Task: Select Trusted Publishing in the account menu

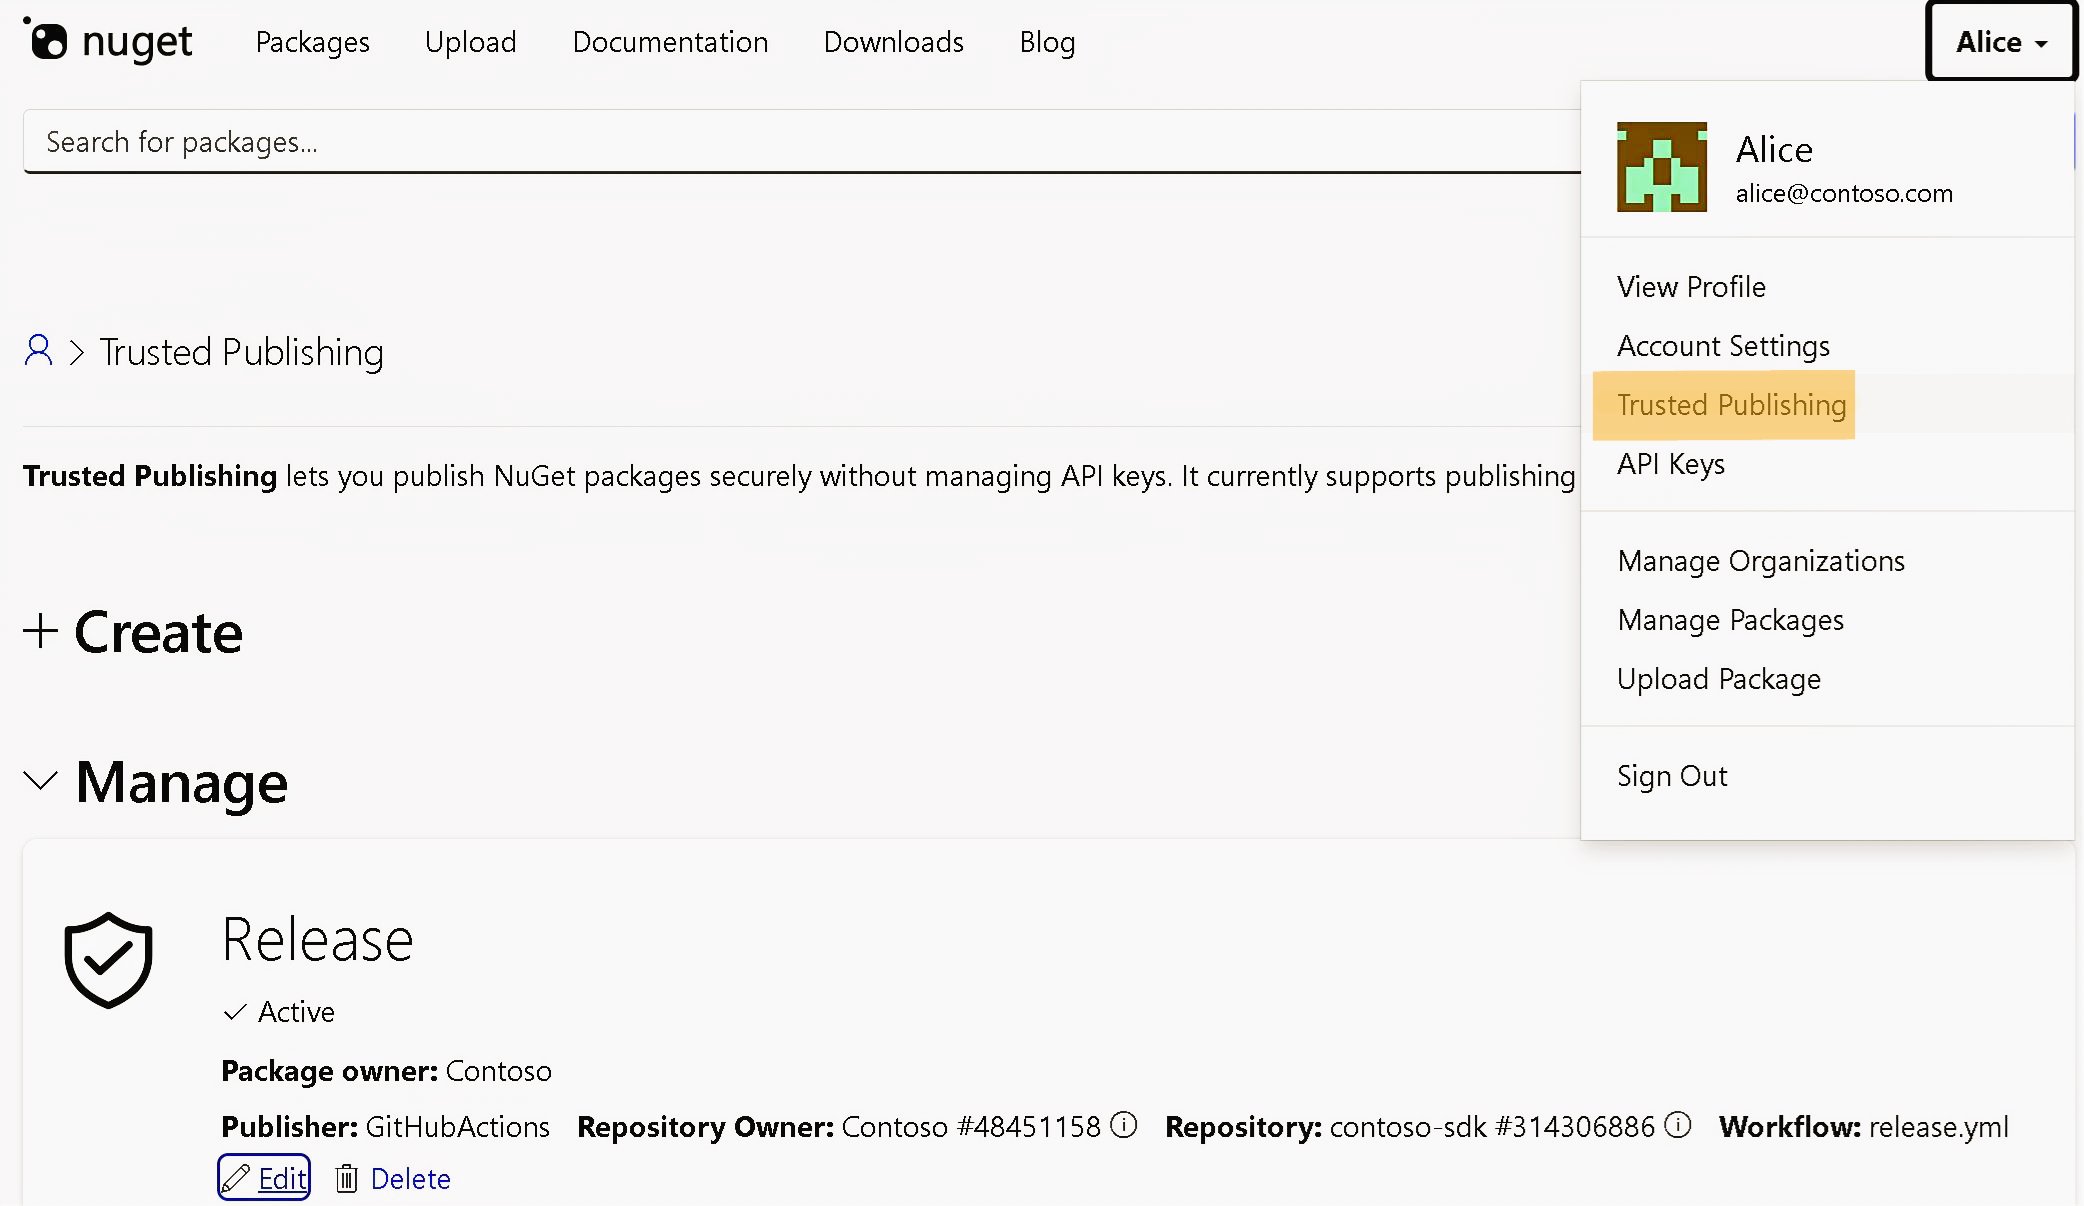Action: pos(1730,405)
